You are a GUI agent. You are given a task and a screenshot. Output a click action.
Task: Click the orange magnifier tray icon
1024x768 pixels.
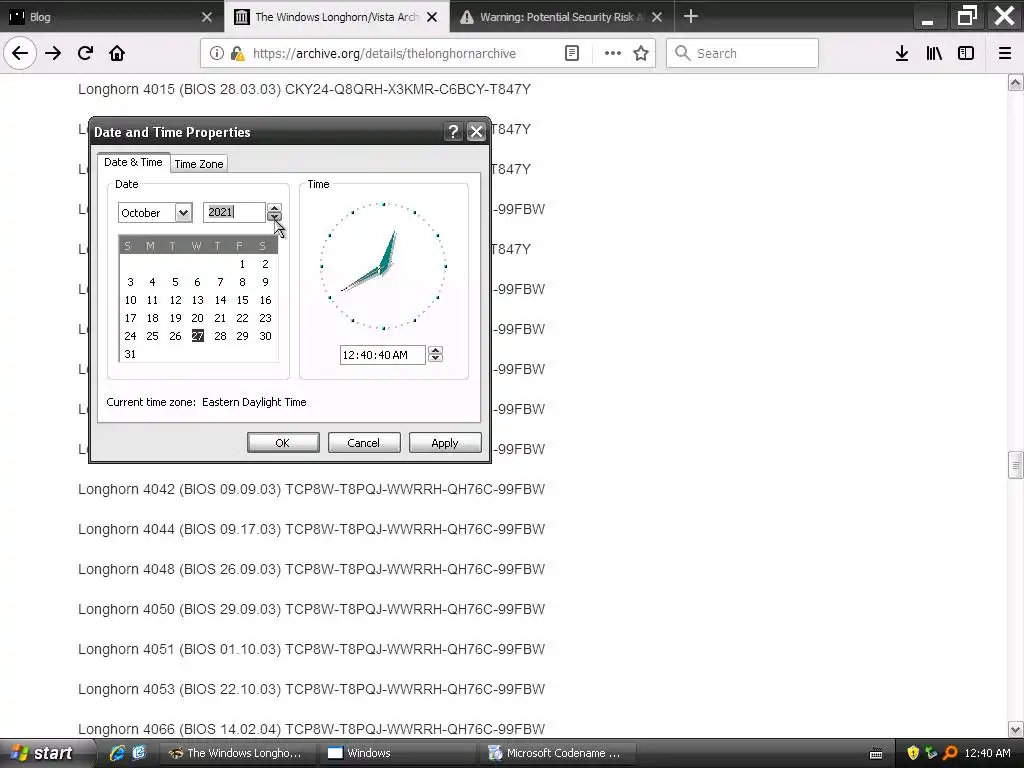(950, 753)
